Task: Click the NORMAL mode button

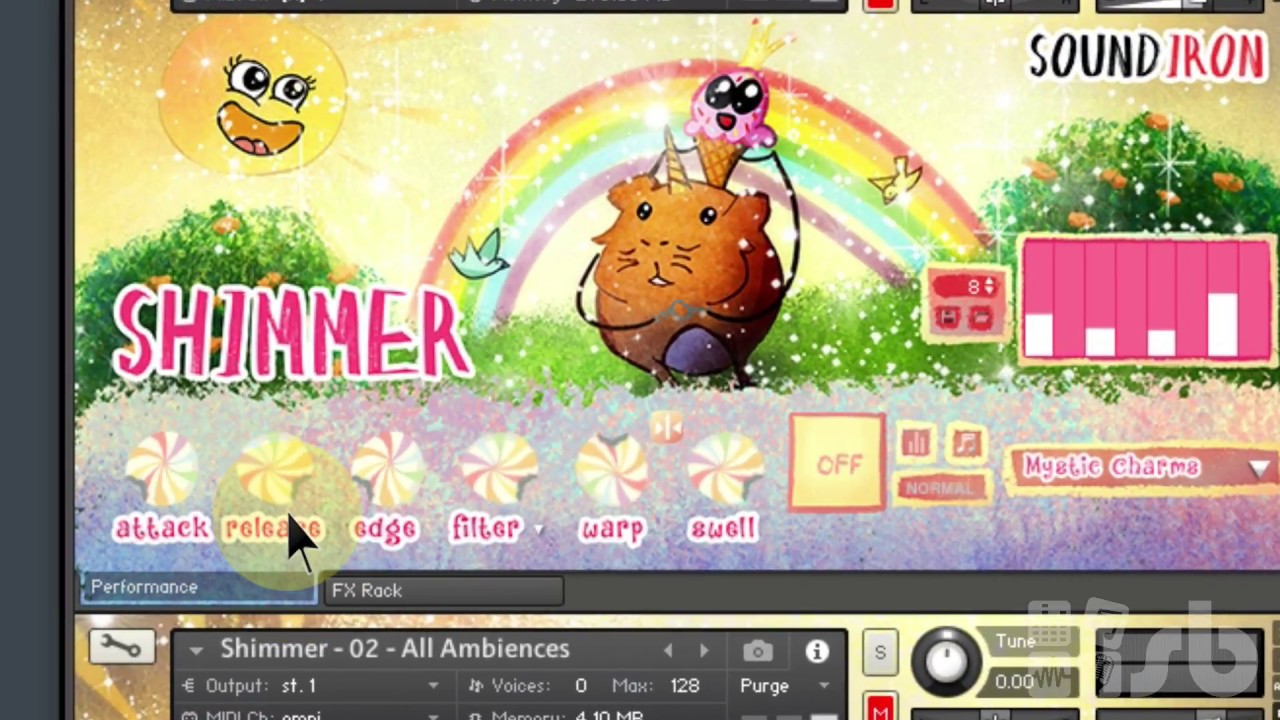Action: [940, 488]
